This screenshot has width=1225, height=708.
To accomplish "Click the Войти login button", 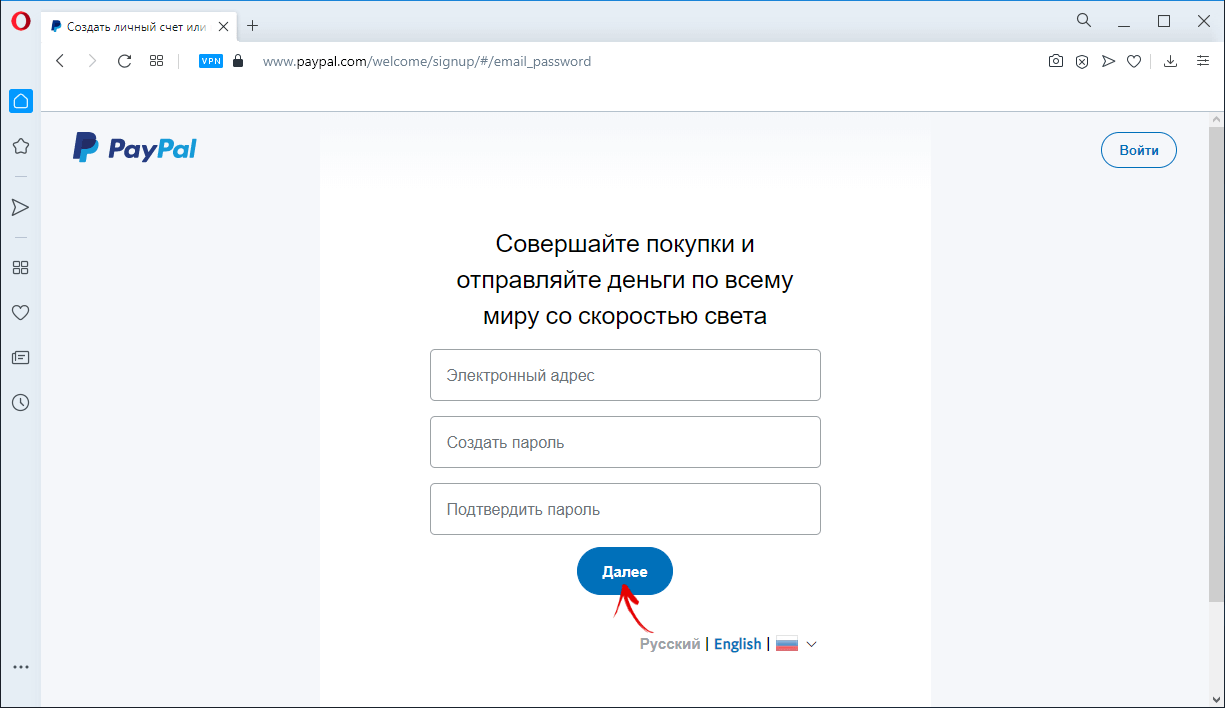I will coord(1139,150).
